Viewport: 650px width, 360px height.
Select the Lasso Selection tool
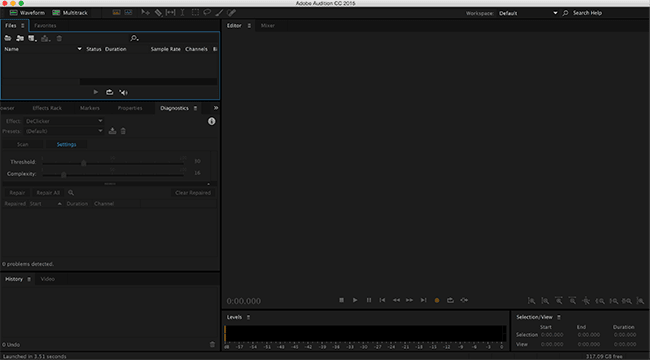coord(207,12)
